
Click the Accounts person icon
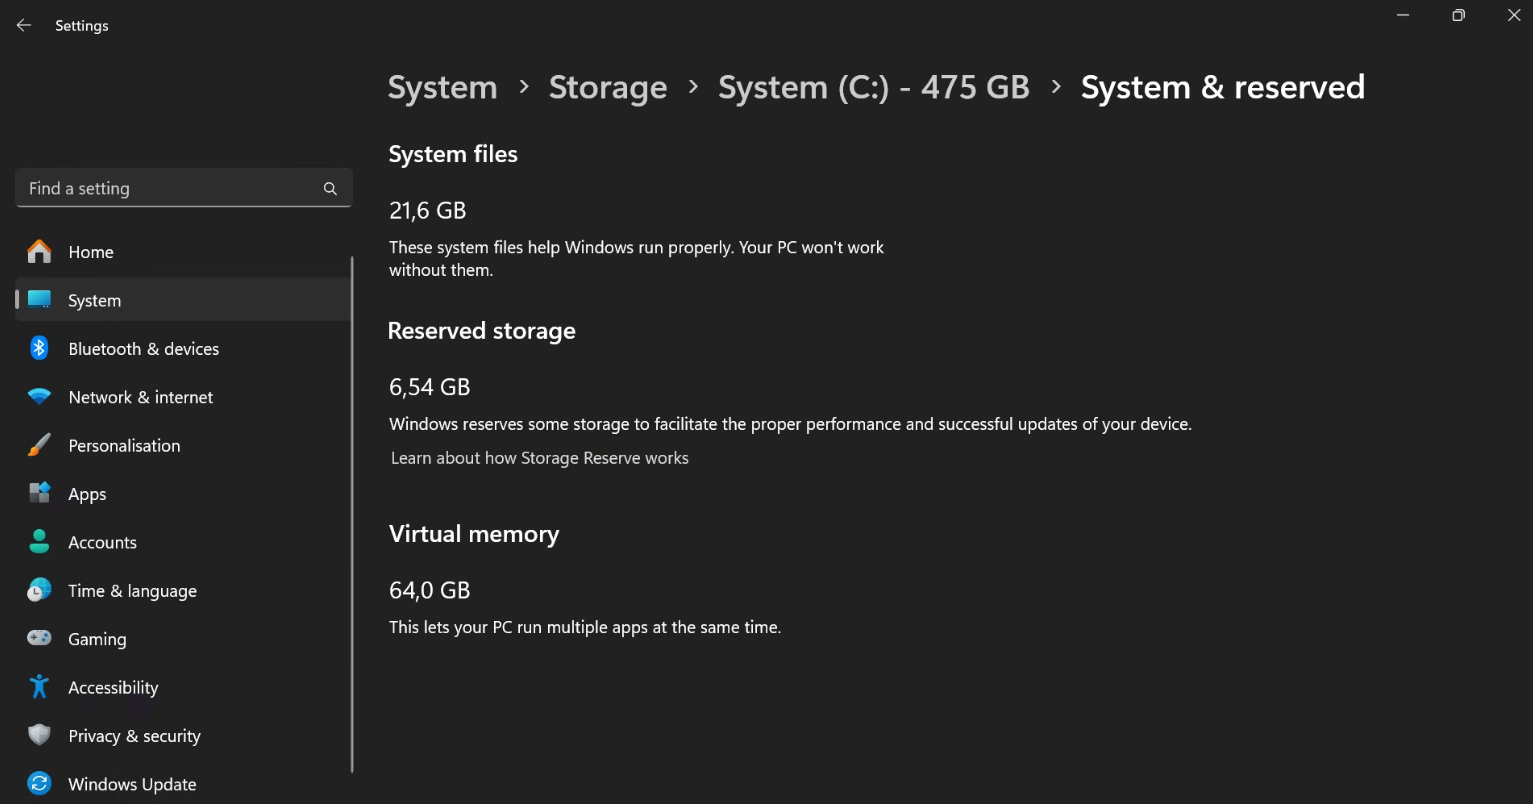coord(39,542)
